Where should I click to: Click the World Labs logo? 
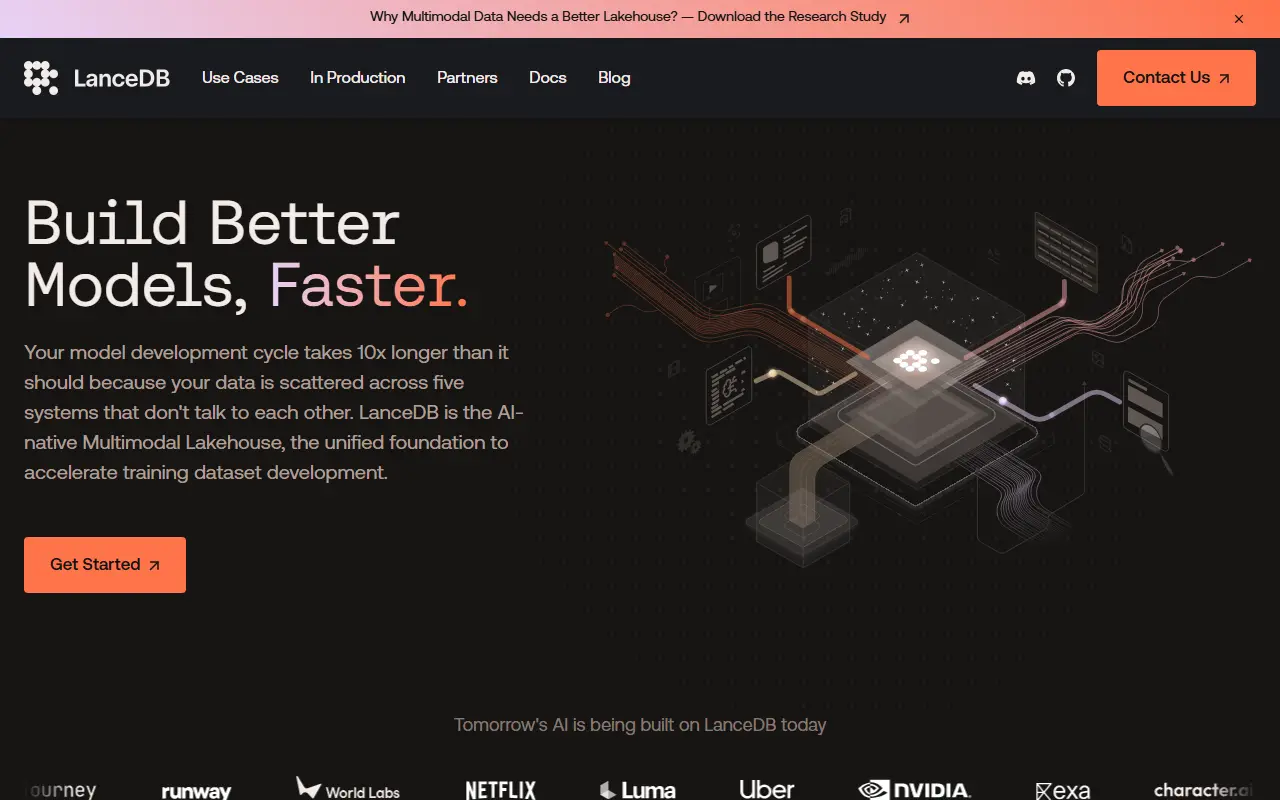348,789
